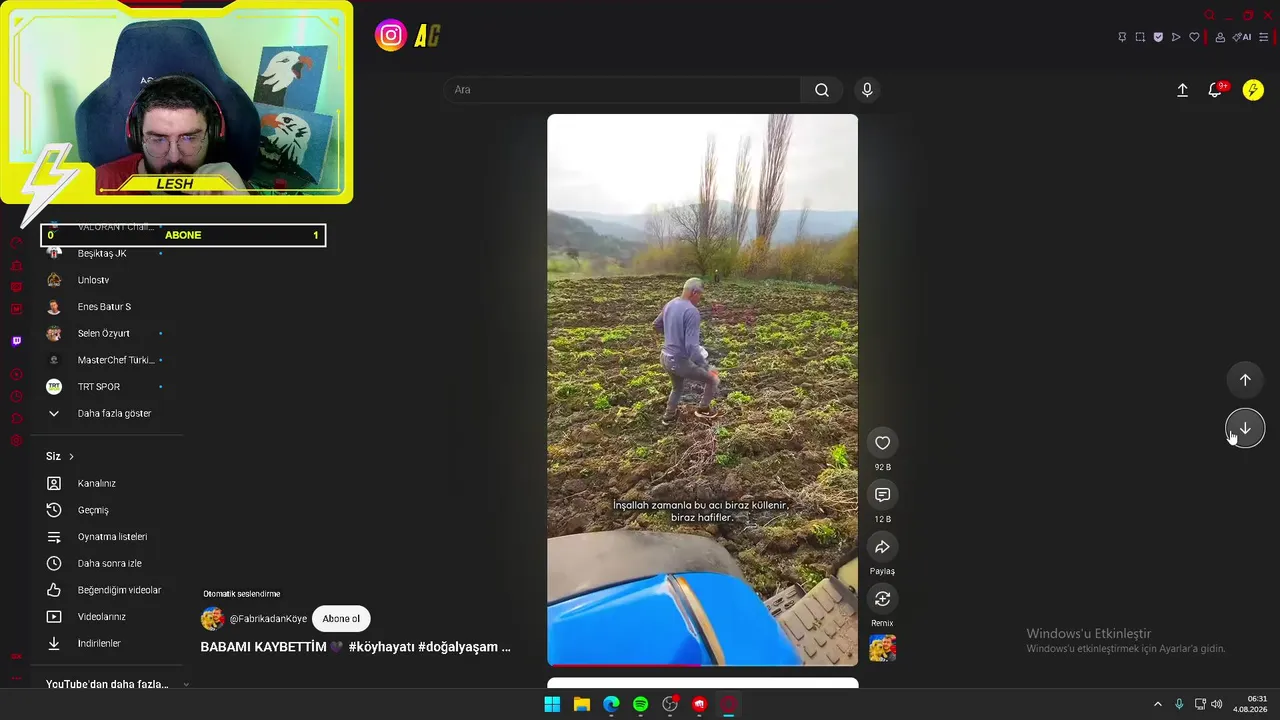Image resolution: width=1280 pixels, height=720 pixels.
Task: Click the Ara search field
Action: tap(622, 90)
